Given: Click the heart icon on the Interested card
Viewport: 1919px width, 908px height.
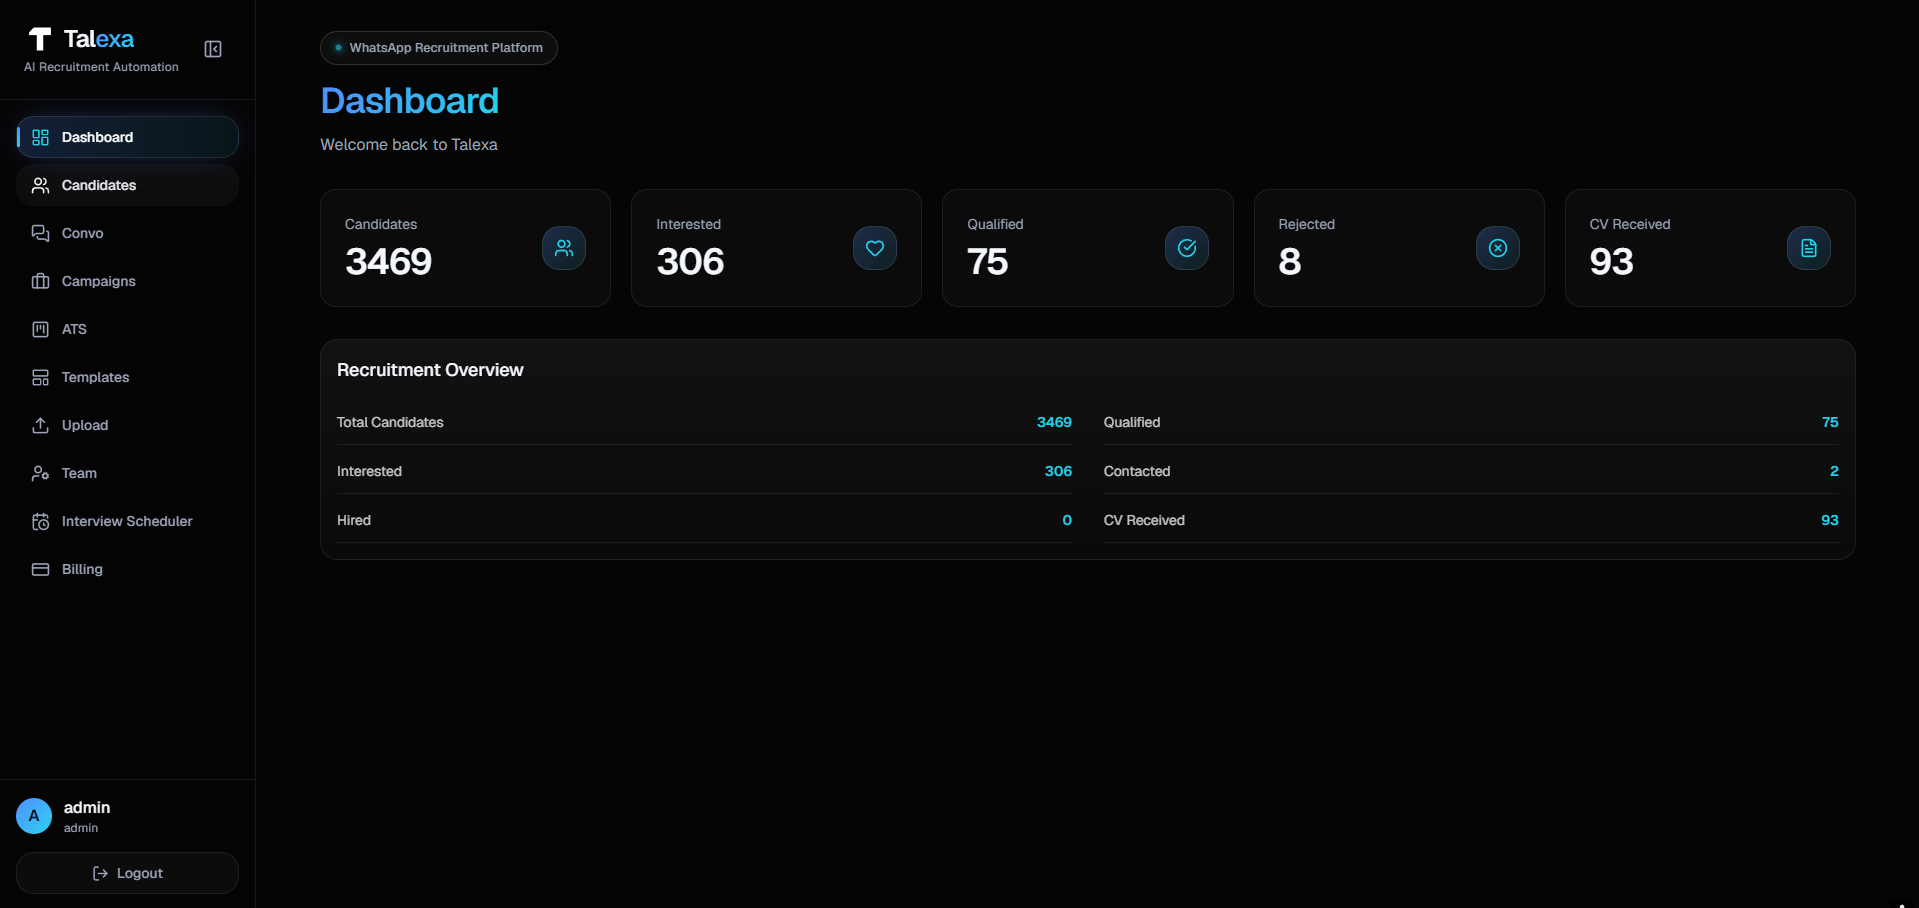Looking at the screenshot, I should pyautogui.click(x=875, y=248).
